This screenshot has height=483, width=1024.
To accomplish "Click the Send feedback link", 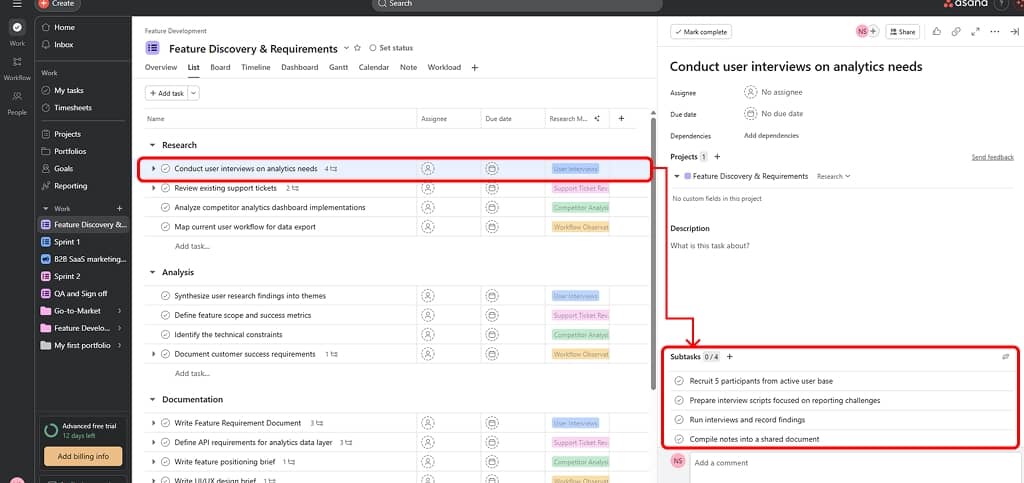I will tap(993, 157).
